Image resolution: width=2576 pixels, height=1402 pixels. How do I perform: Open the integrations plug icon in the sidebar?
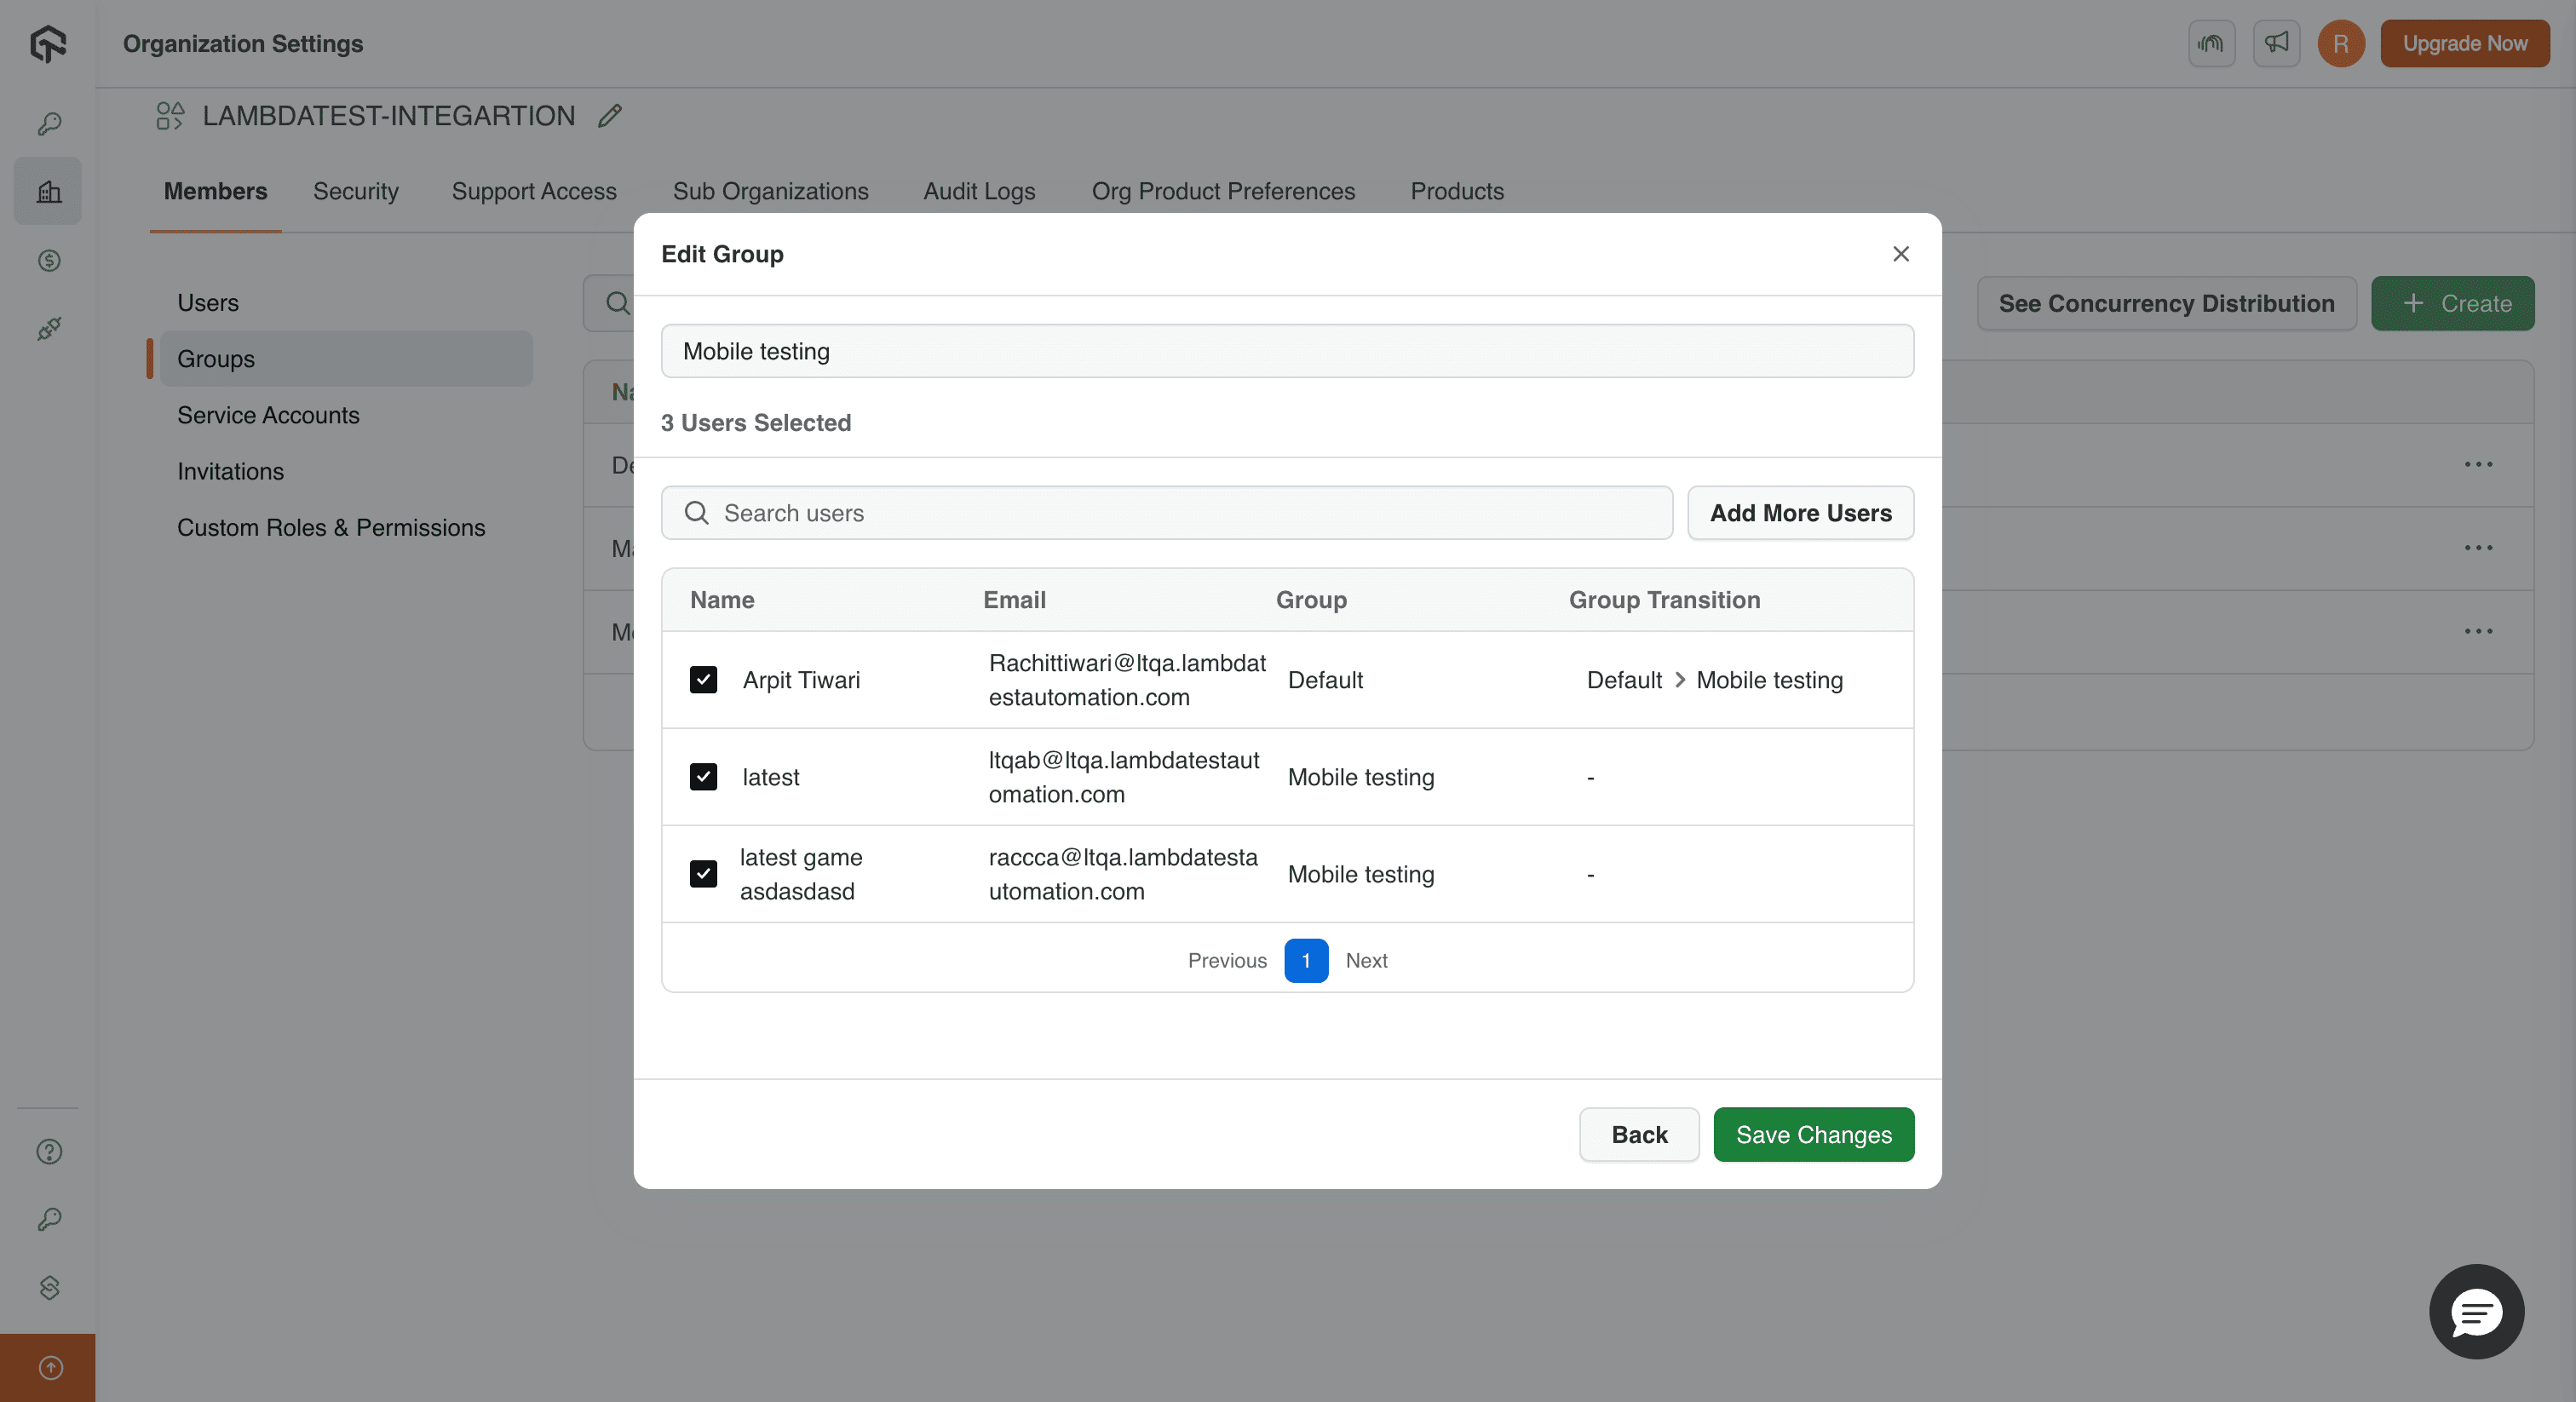point(49,328)
